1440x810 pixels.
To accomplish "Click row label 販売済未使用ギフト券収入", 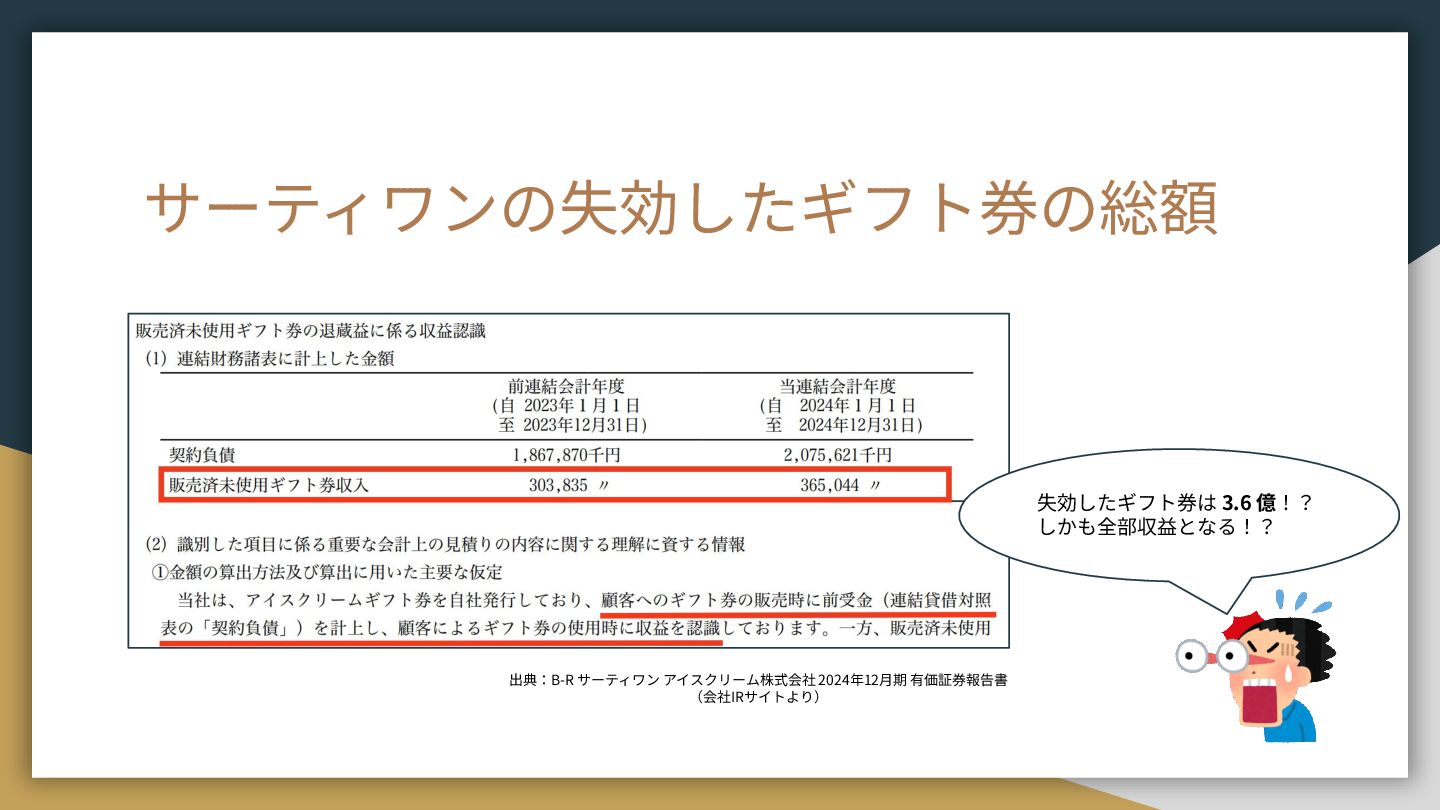I will tap(269, 485).
